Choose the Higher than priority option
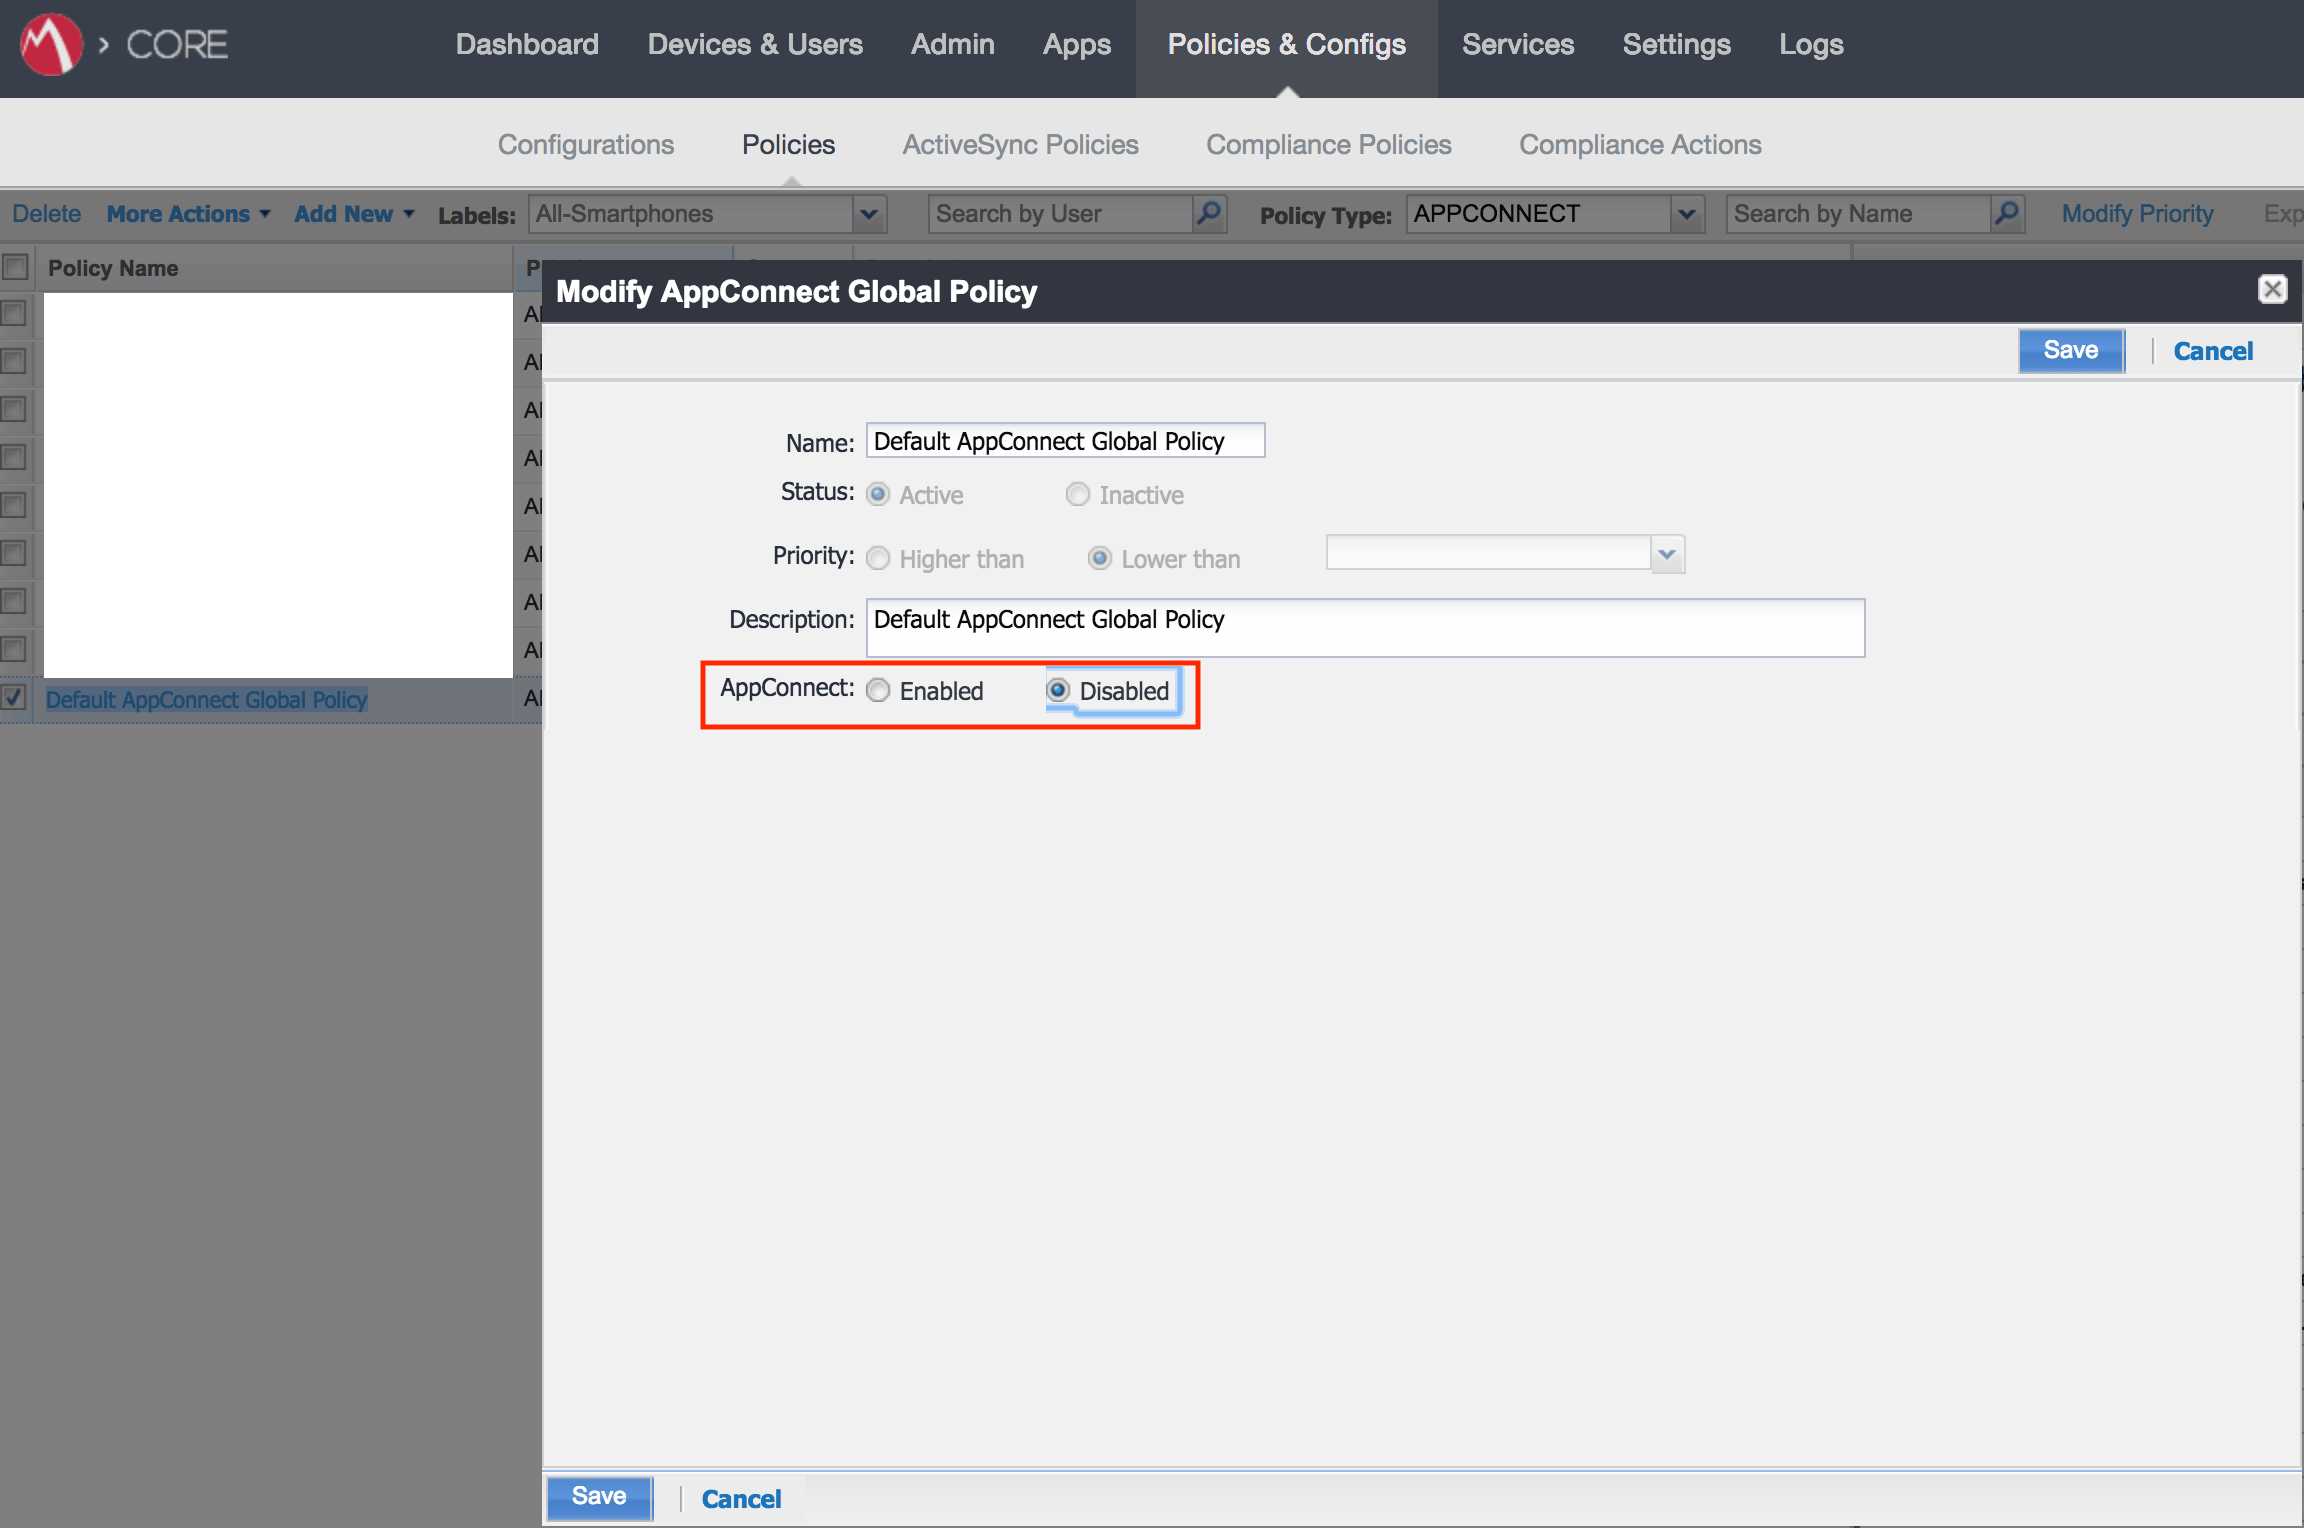This screenshot has width=2304, height=1528. click(x=878, y=558)
